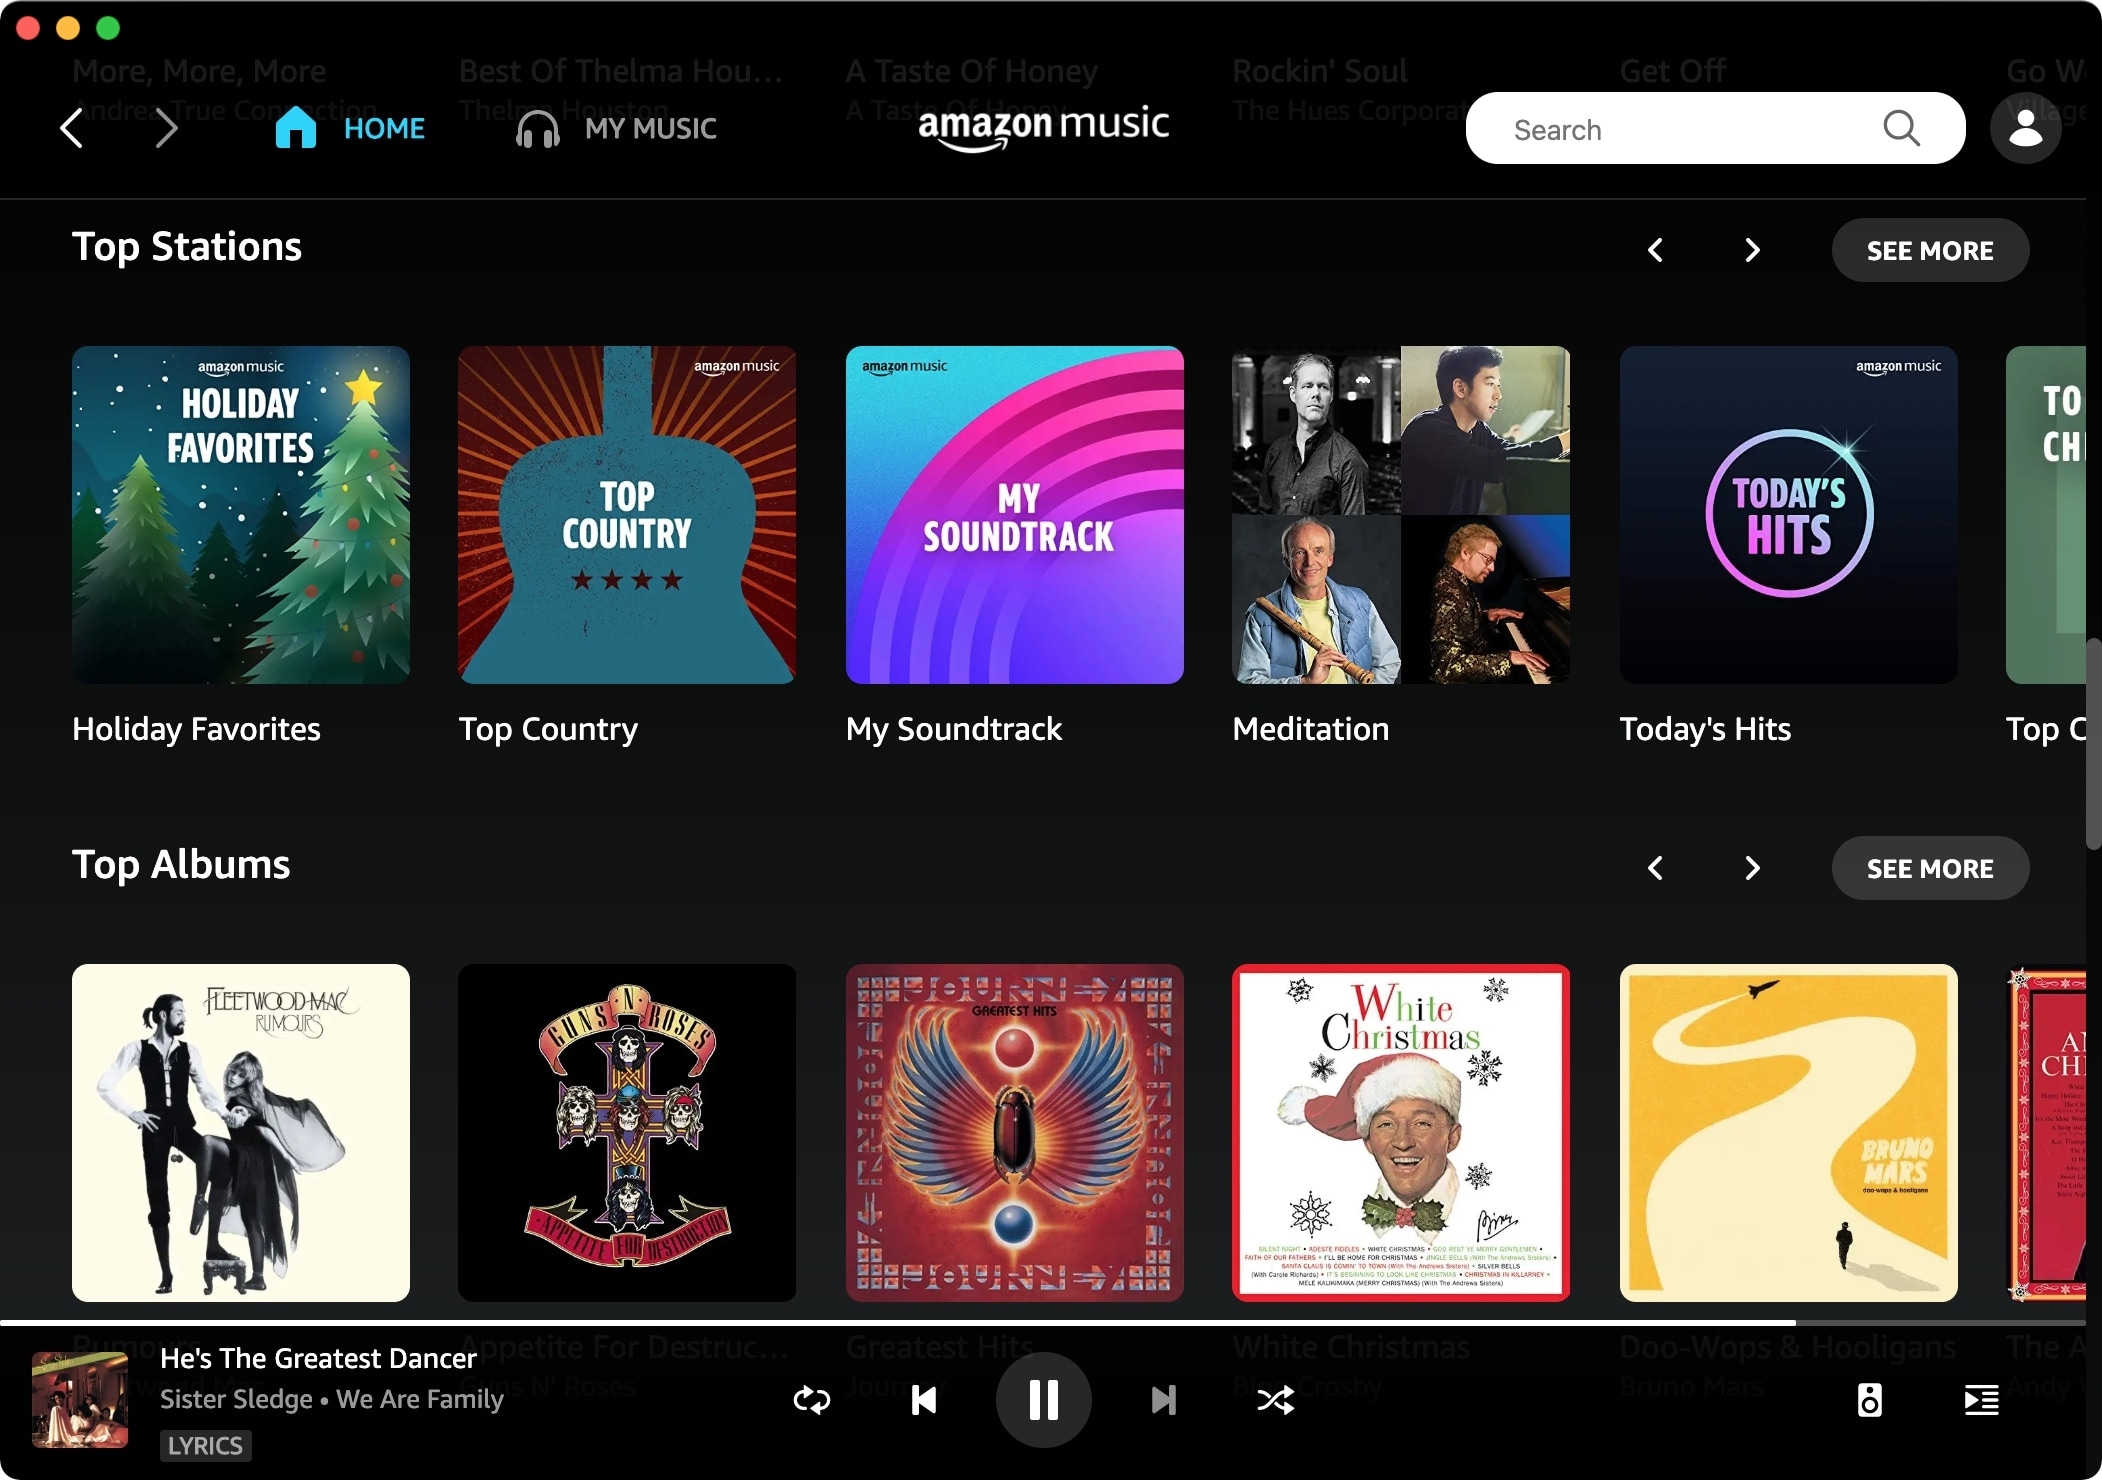
Task: Toggle the repeat playback icon
Action: (812, 1400)
